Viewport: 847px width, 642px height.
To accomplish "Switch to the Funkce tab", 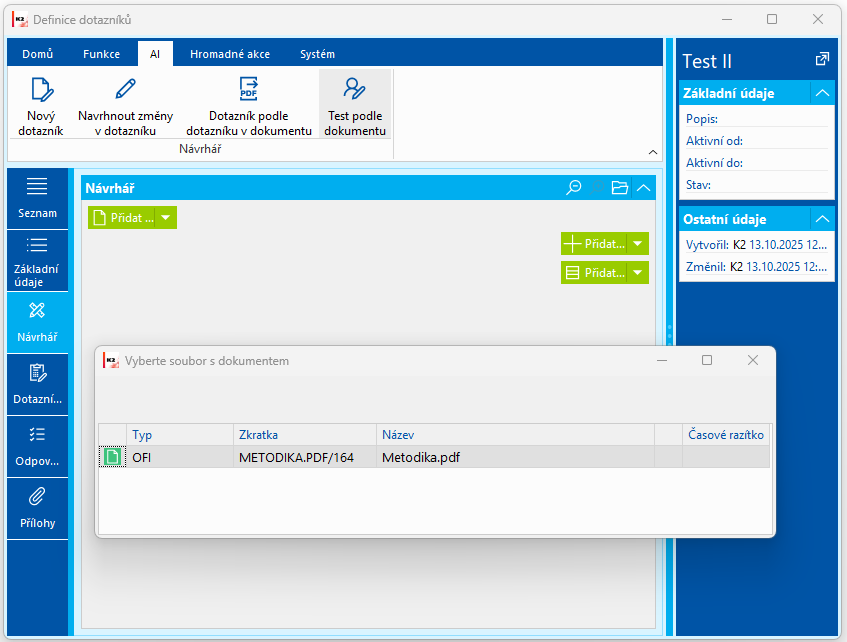I will [102, 54].
